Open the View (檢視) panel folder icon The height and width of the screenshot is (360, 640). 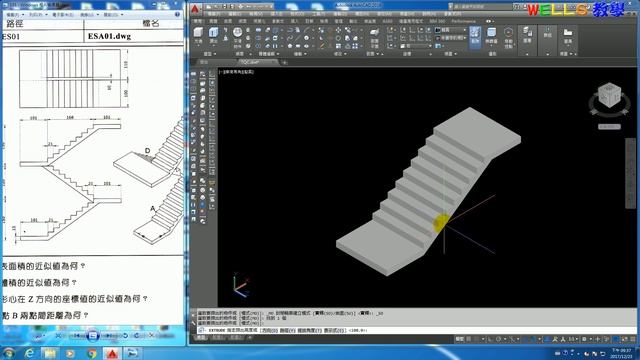568,35
